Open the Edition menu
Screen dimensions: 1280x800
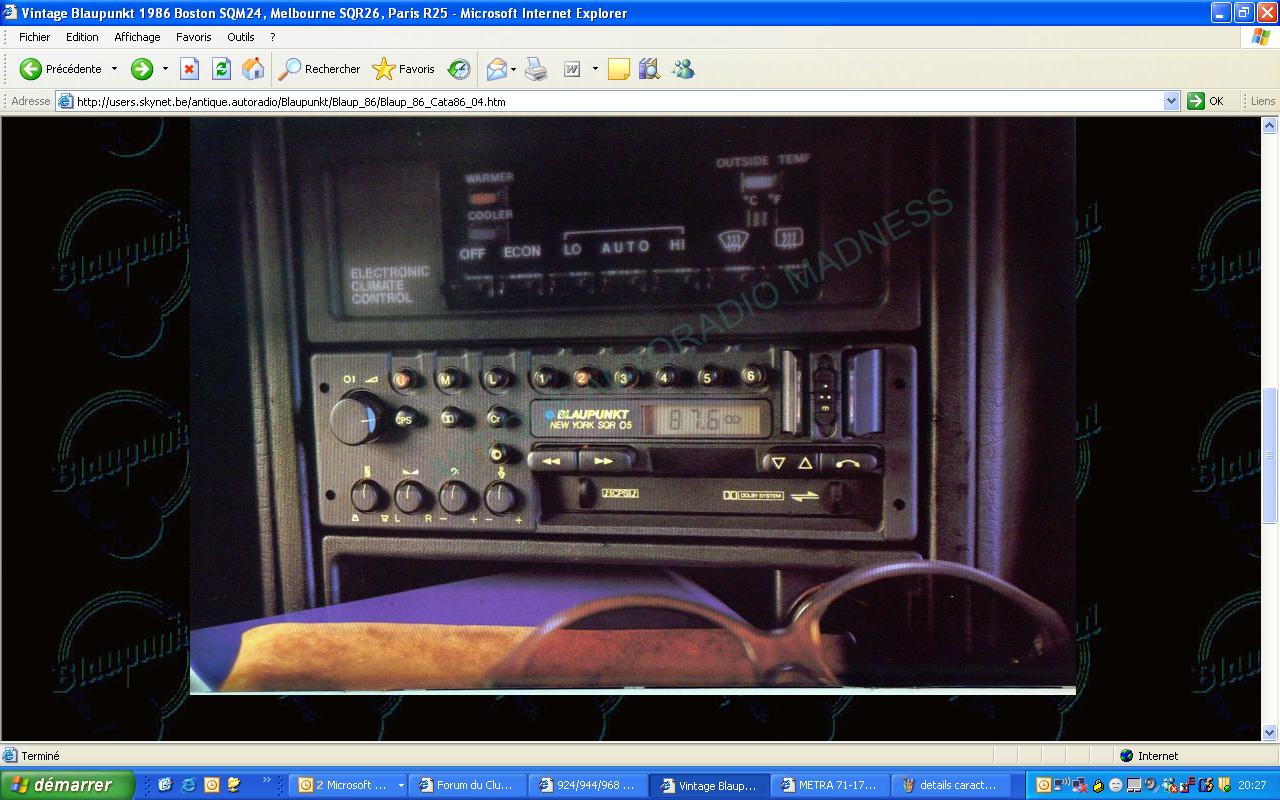[82, 37]
